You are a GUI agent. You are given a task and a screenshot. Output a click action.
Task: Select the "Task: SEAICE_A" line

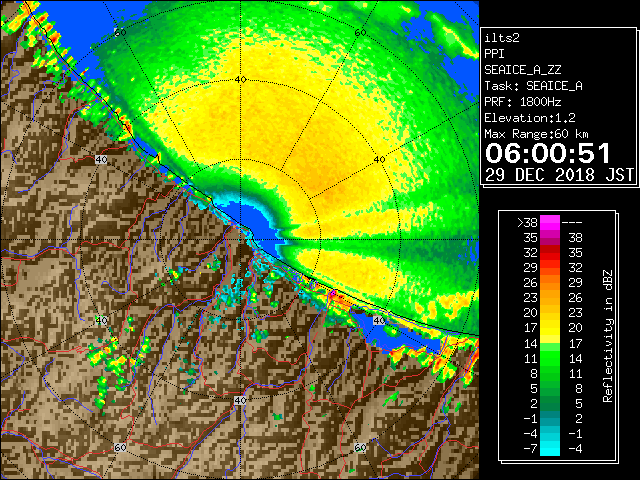[533, 86]
